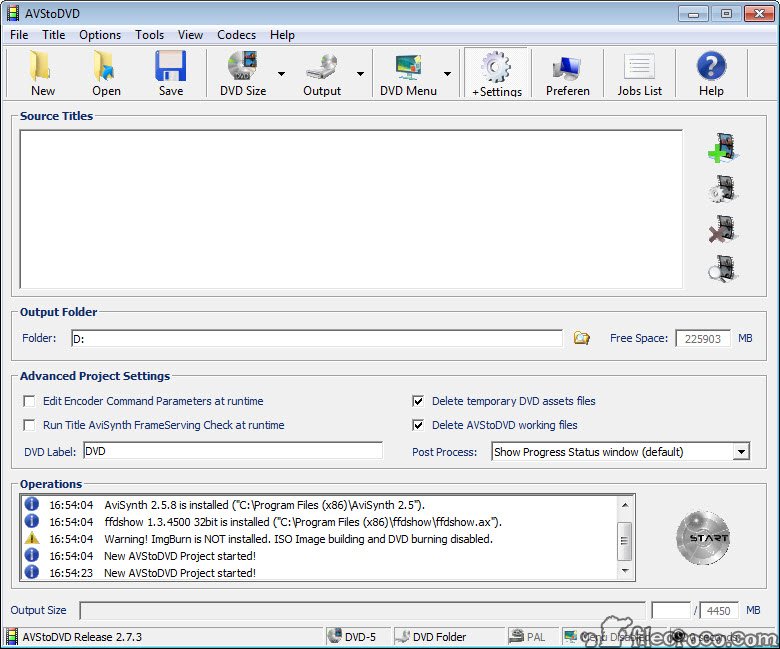The height and width of the screenshot is (649, 780).
Task: Select the ImgBurn NOT installed warning line
Action: coord(319,539)
